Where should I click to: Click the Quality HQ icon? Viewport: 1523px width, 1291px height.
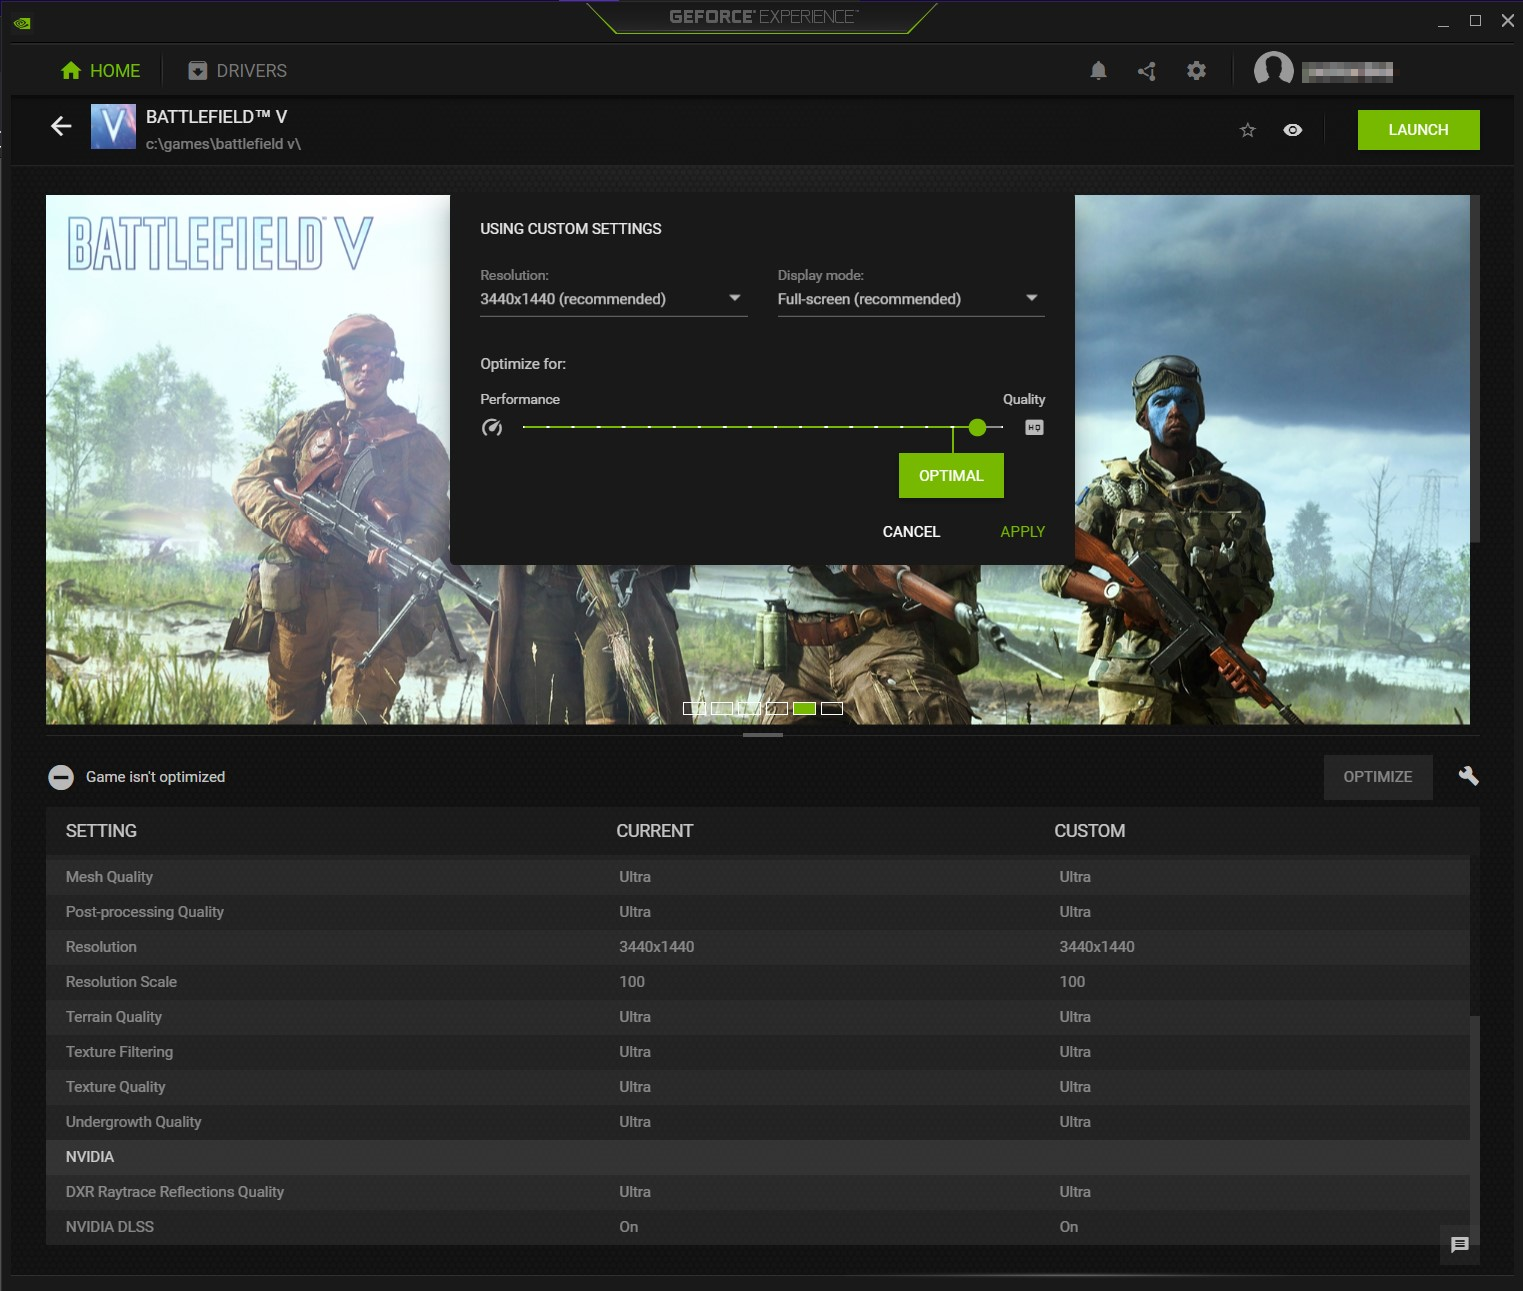tap(1034, 428)
